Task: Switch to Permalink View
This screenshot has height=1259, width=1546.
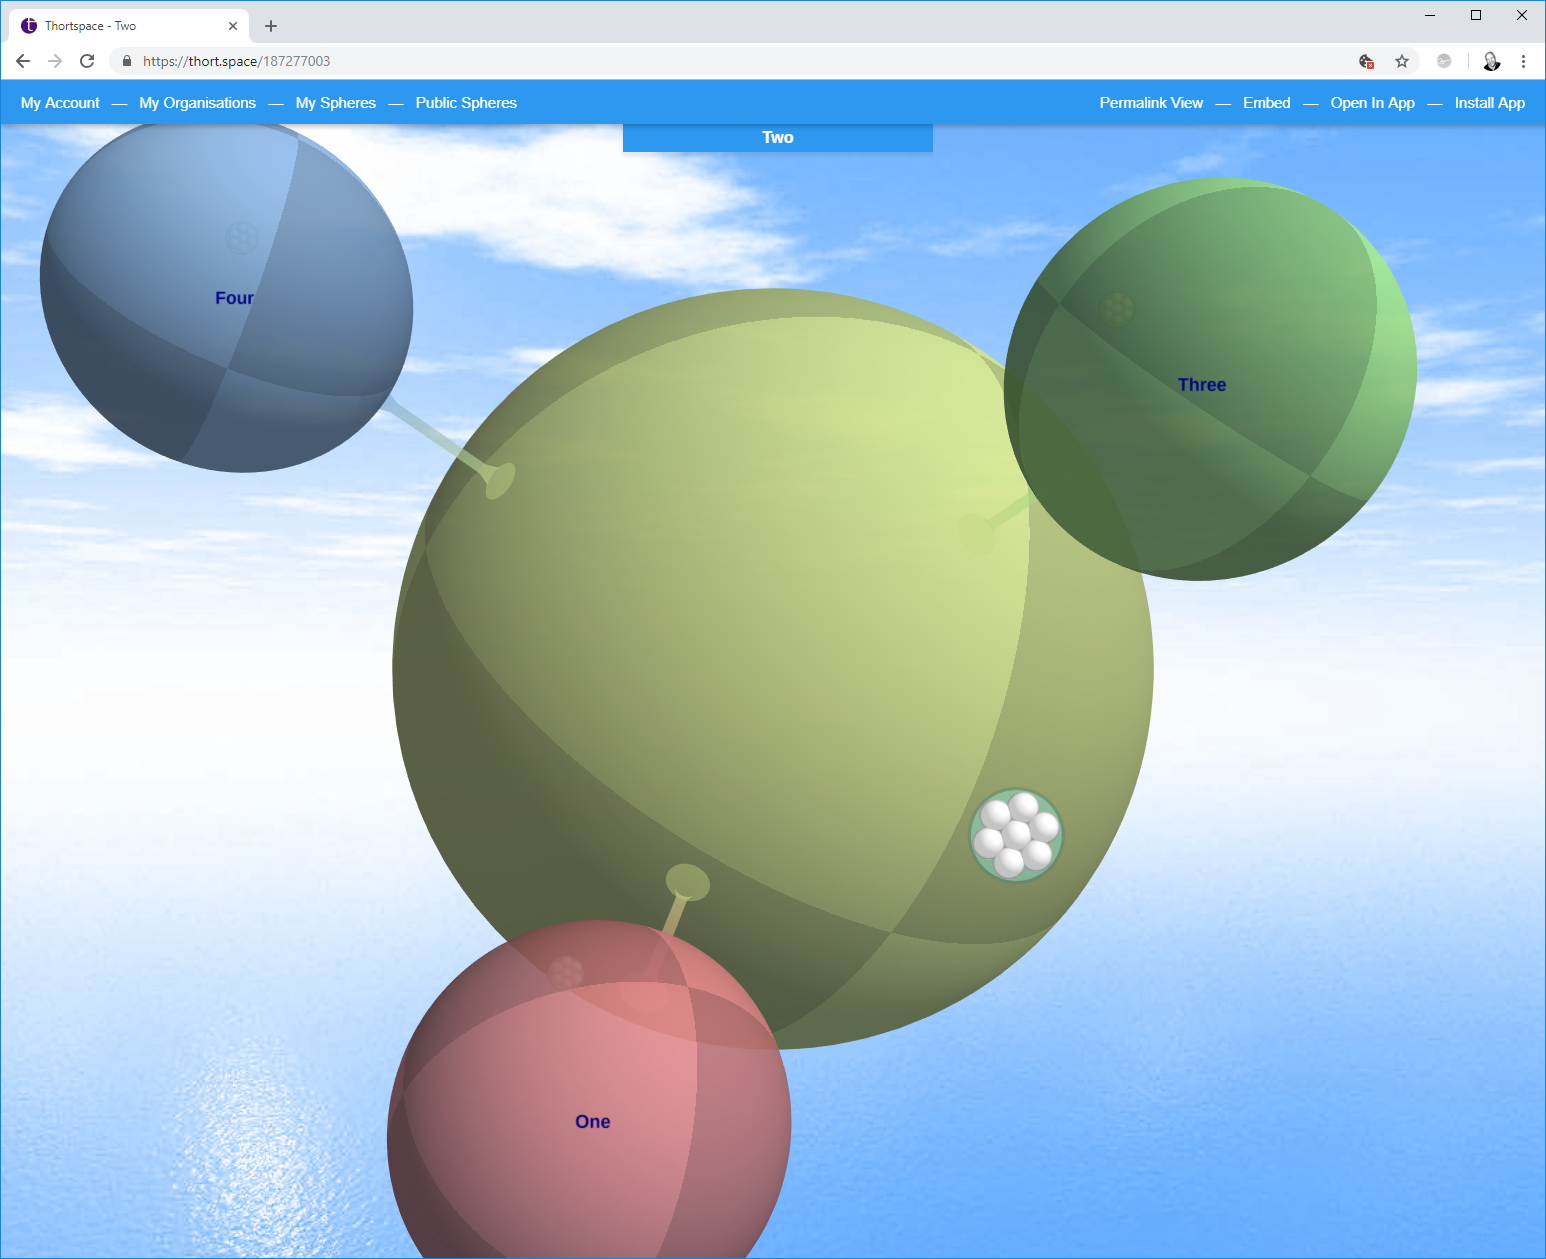Action: 1151,103
